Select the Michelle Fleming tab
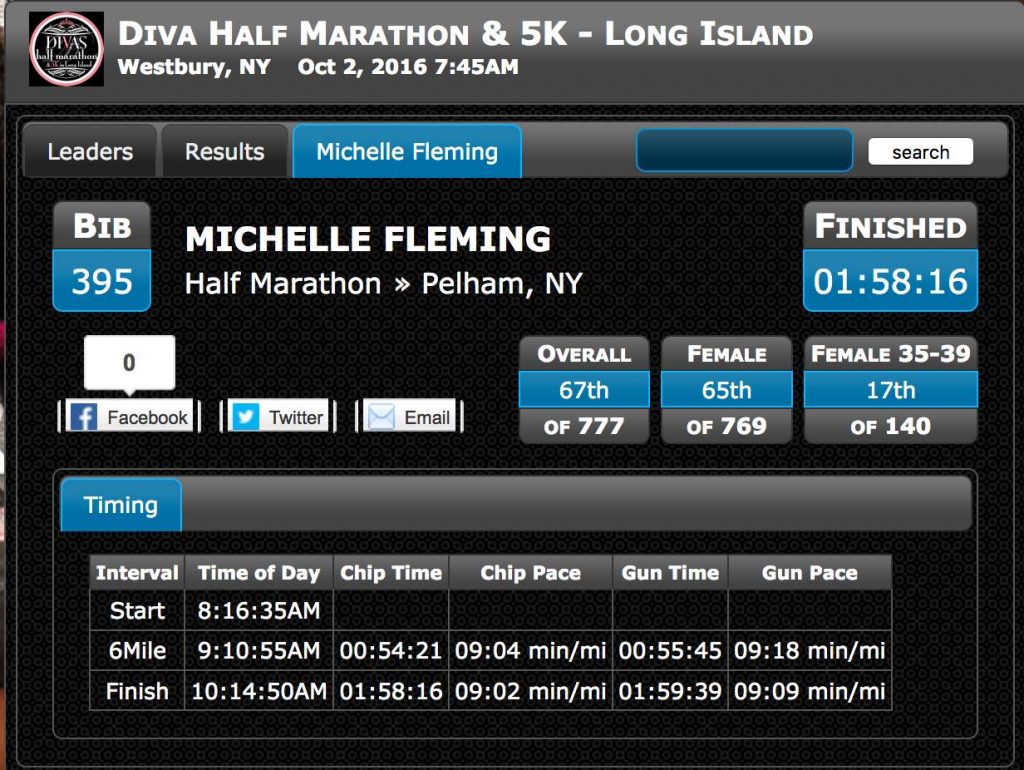The width and height of the screenshot is (1024, 770). point(407,152)
